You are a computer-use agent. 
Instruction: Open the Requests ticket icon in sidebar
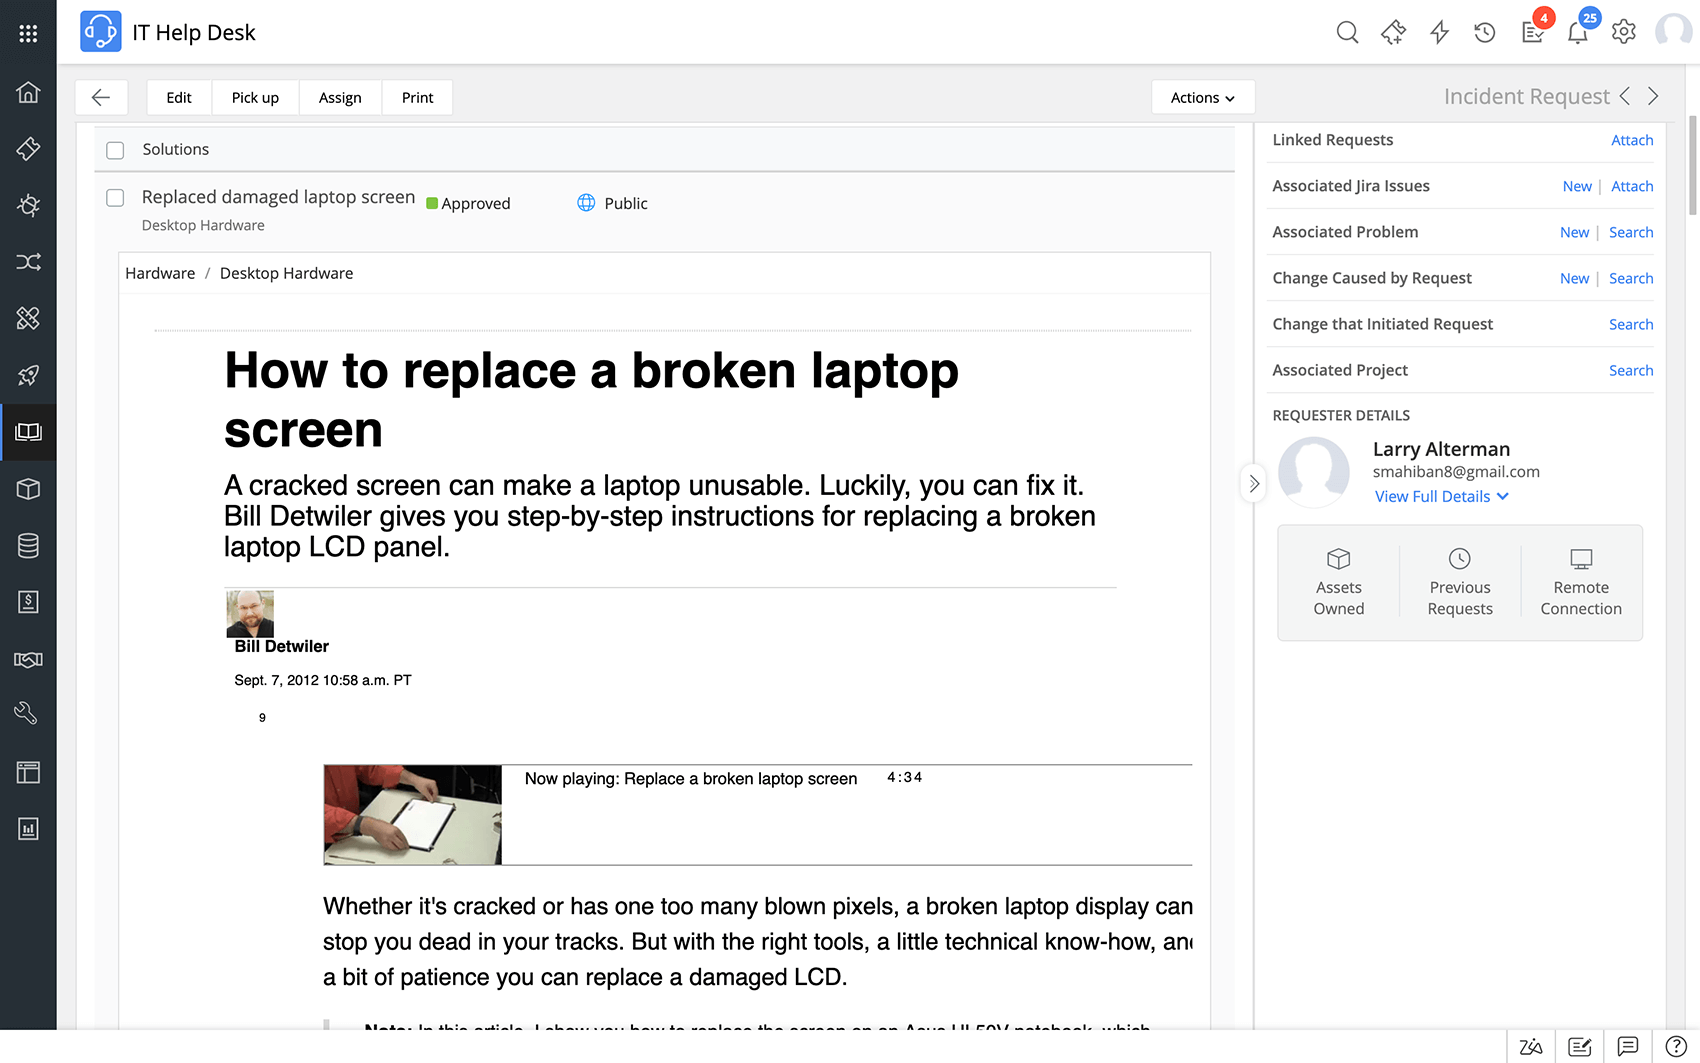[x=28, y=149]
